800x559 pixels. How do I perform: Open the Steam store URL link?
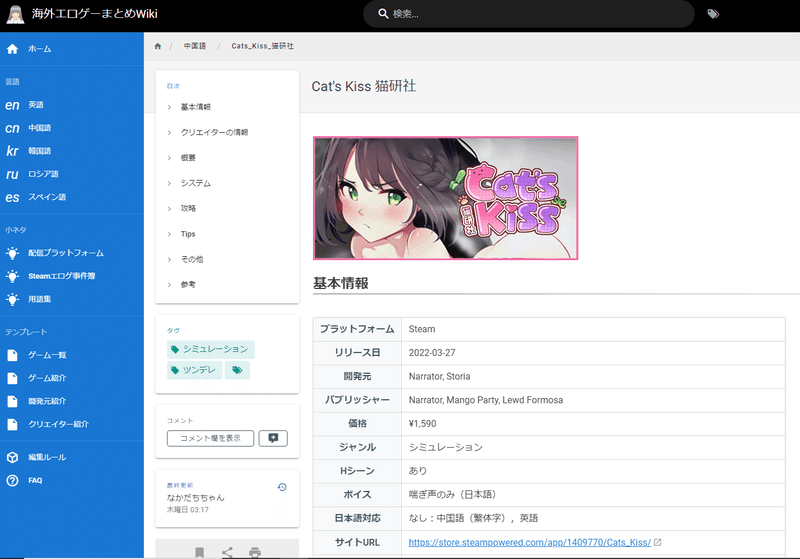click(x=530, y=542)
